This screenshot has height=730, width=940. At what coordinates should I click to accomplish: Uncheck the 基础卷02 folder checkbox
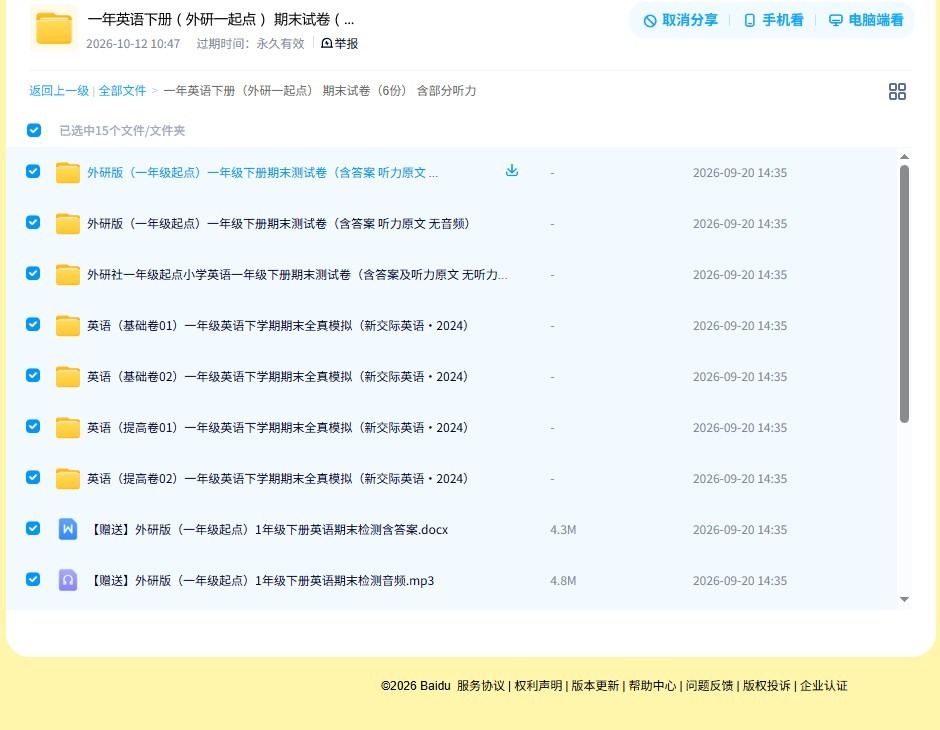click(x=33, y=375)
